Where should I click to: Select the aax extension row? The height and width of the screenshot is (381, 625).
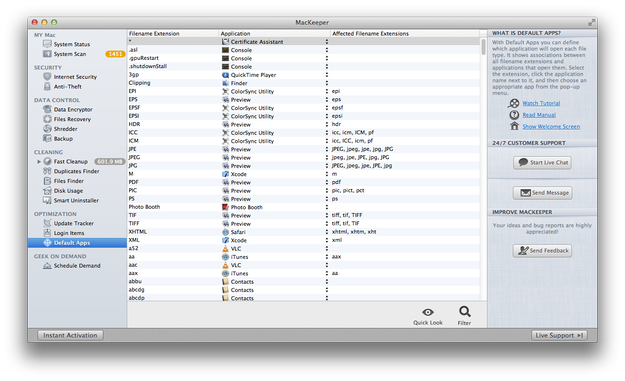[304, 273]
